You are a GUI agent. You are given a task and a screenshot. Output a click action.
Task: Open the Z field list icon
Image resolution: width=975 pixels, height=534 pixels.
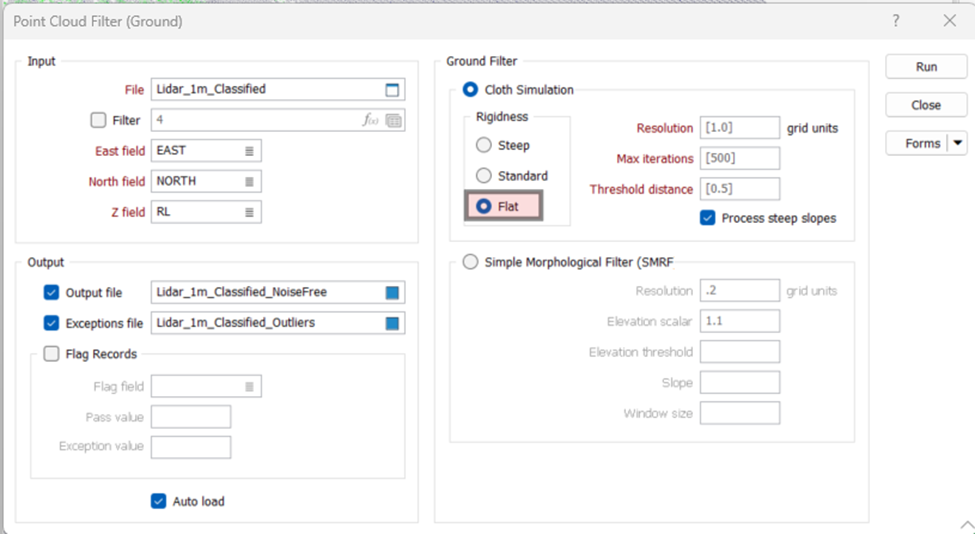tap(249, 212)
